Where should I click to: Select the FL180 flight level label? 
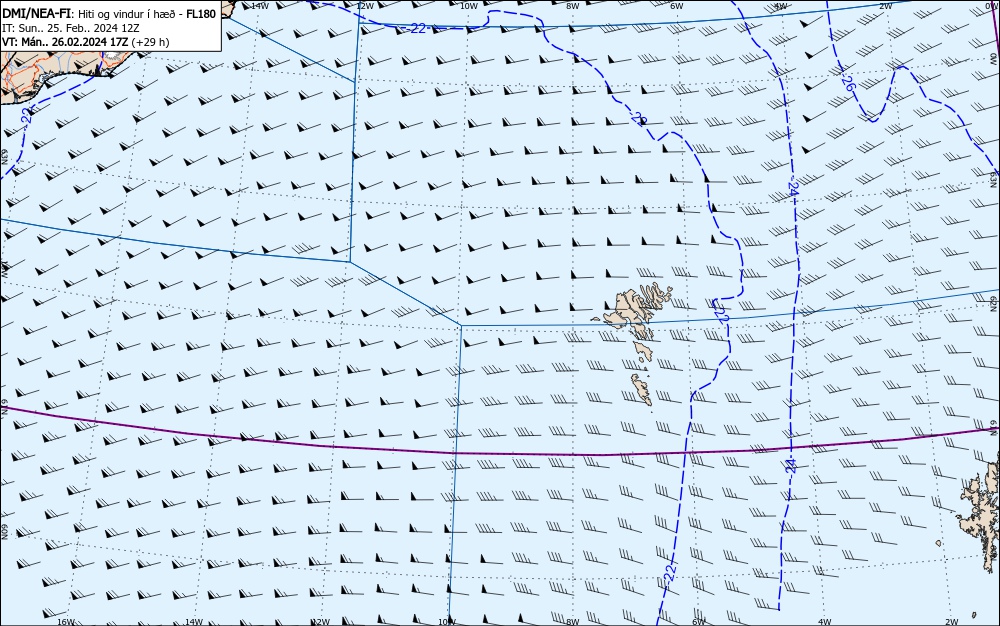201,13
